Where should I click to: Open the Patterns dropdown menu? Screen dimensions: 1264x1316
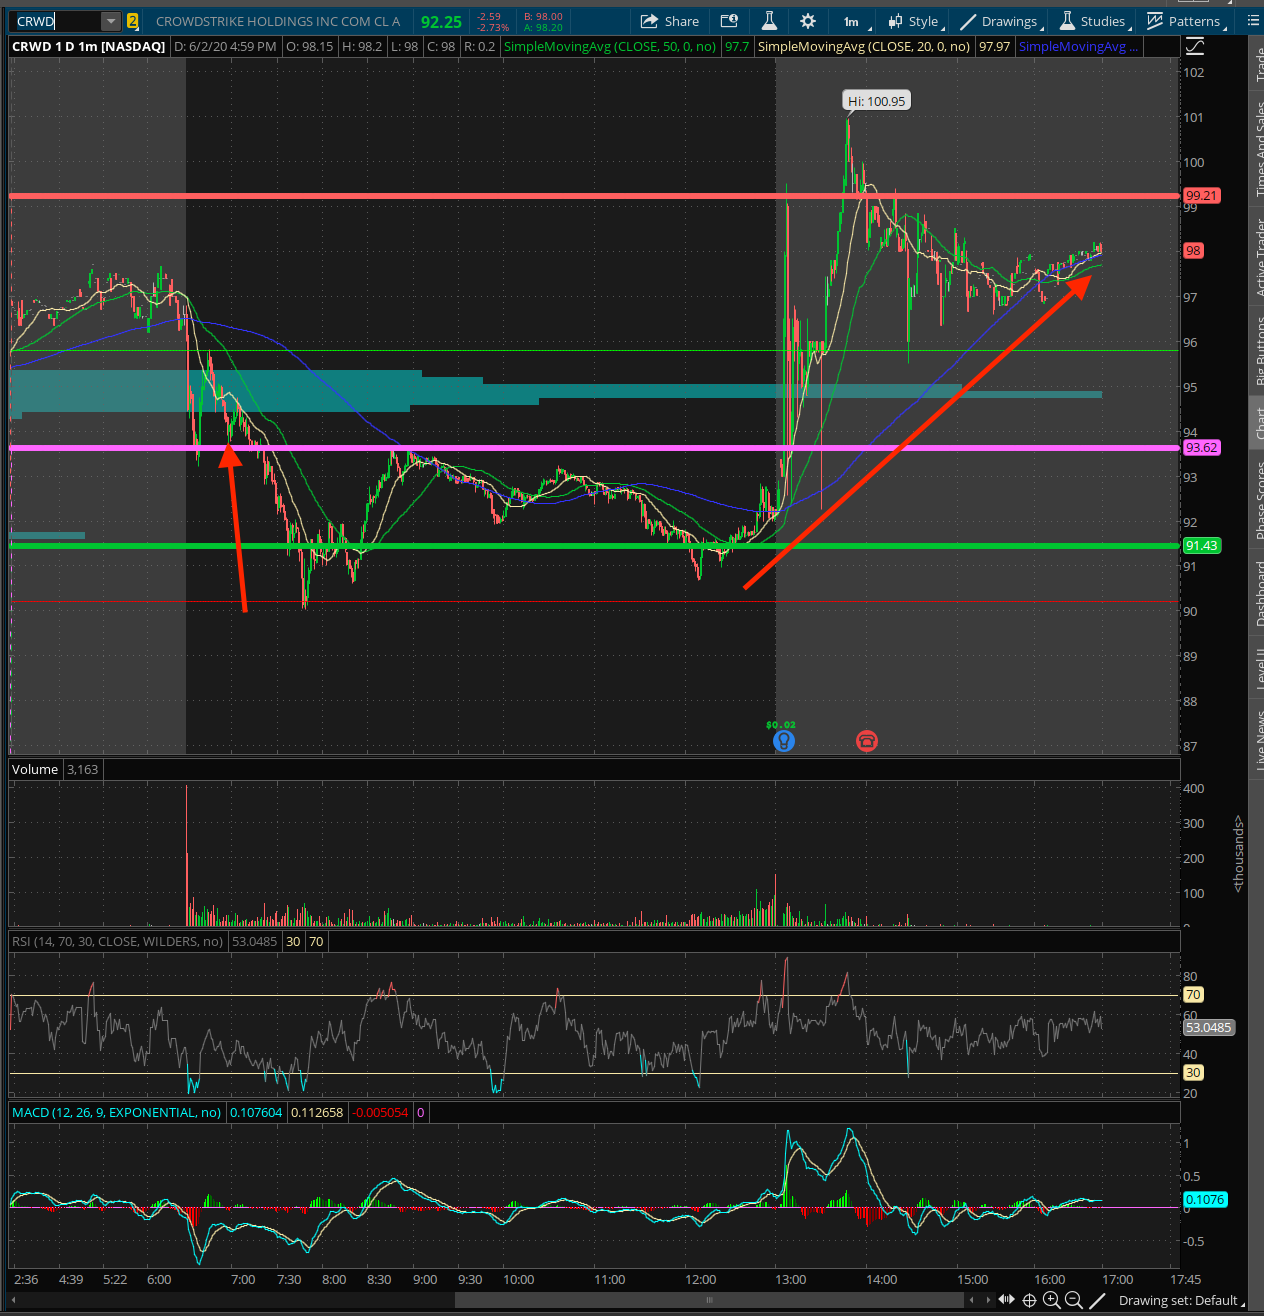1185,21
